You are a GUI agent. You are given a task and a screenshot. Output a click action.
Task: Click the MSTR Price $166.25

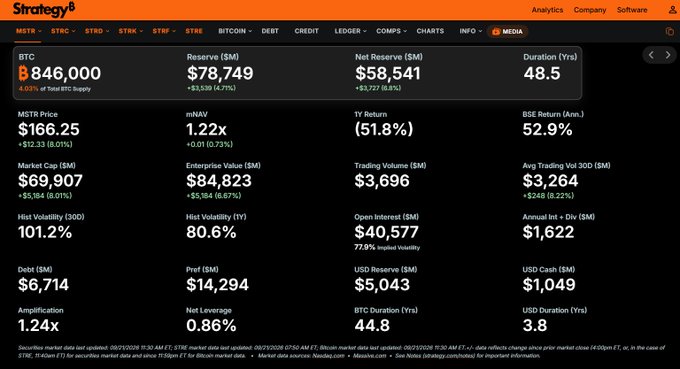[49, 129]
